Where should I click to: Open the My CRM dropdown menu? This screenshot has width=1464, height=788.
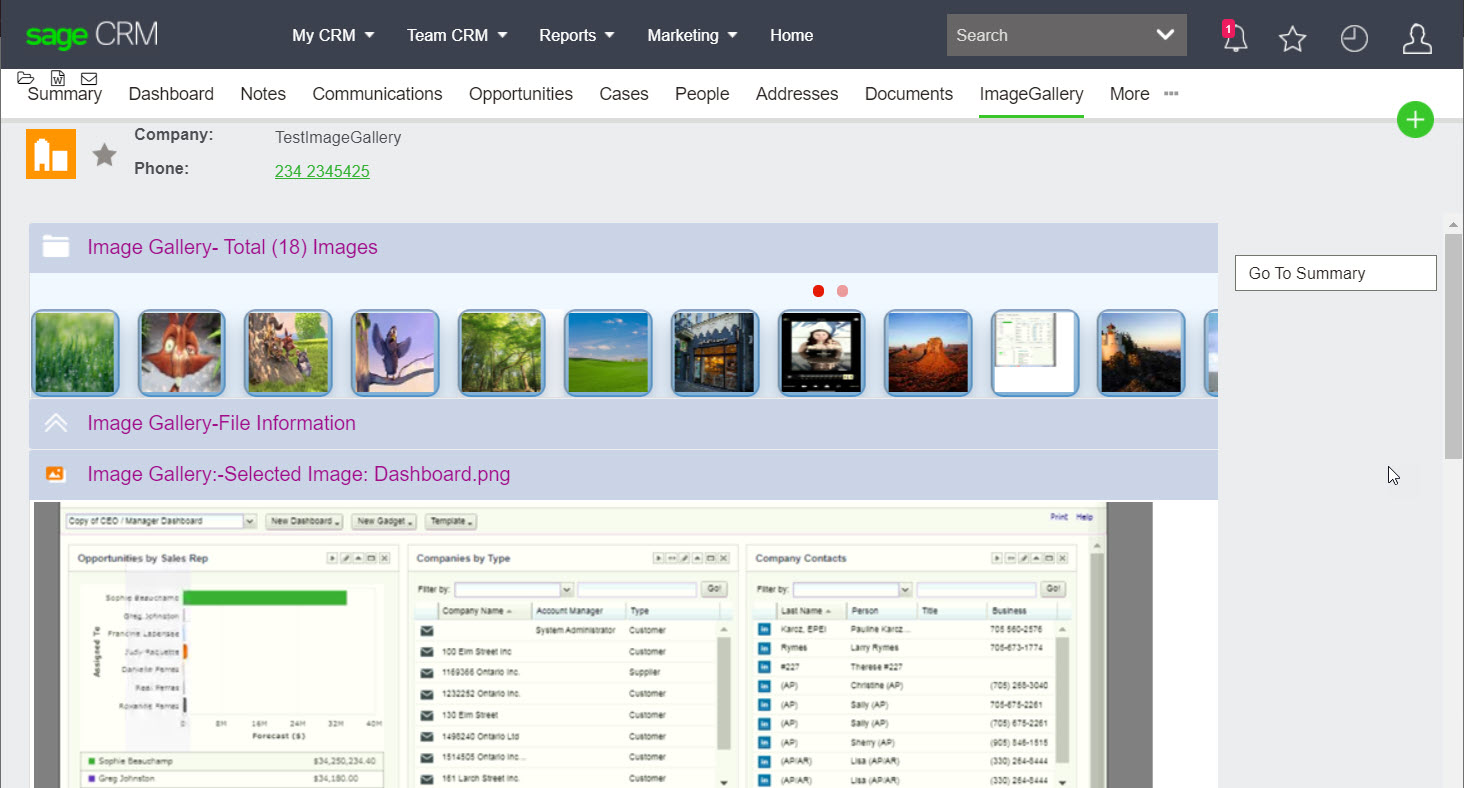(x=333, y=35)
